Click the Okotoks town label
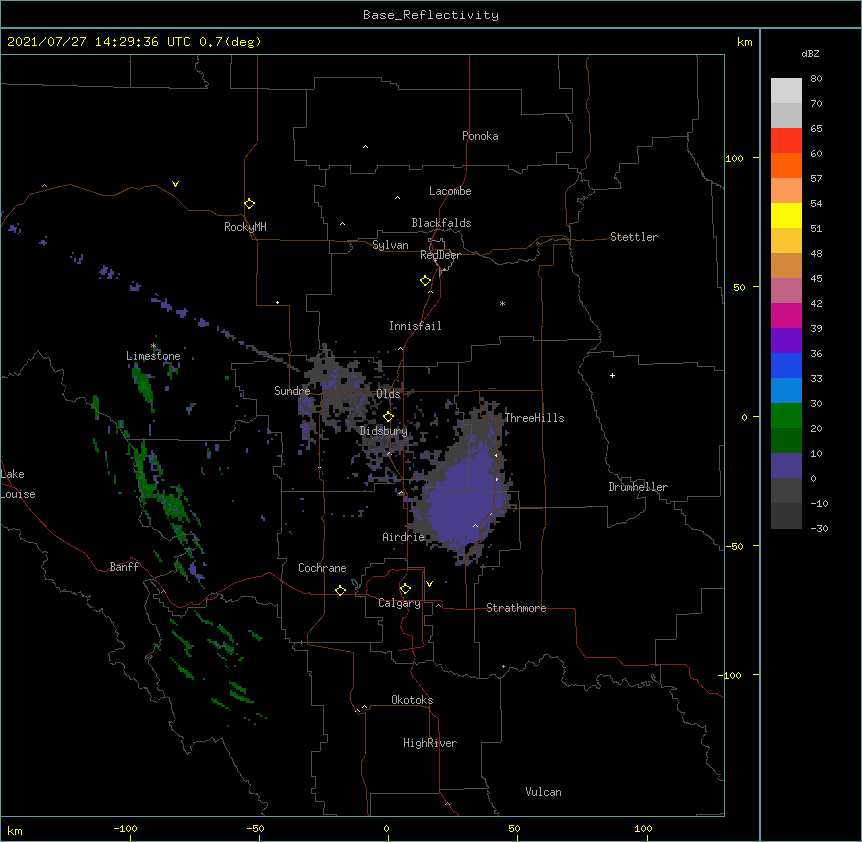 coord(412,700)
